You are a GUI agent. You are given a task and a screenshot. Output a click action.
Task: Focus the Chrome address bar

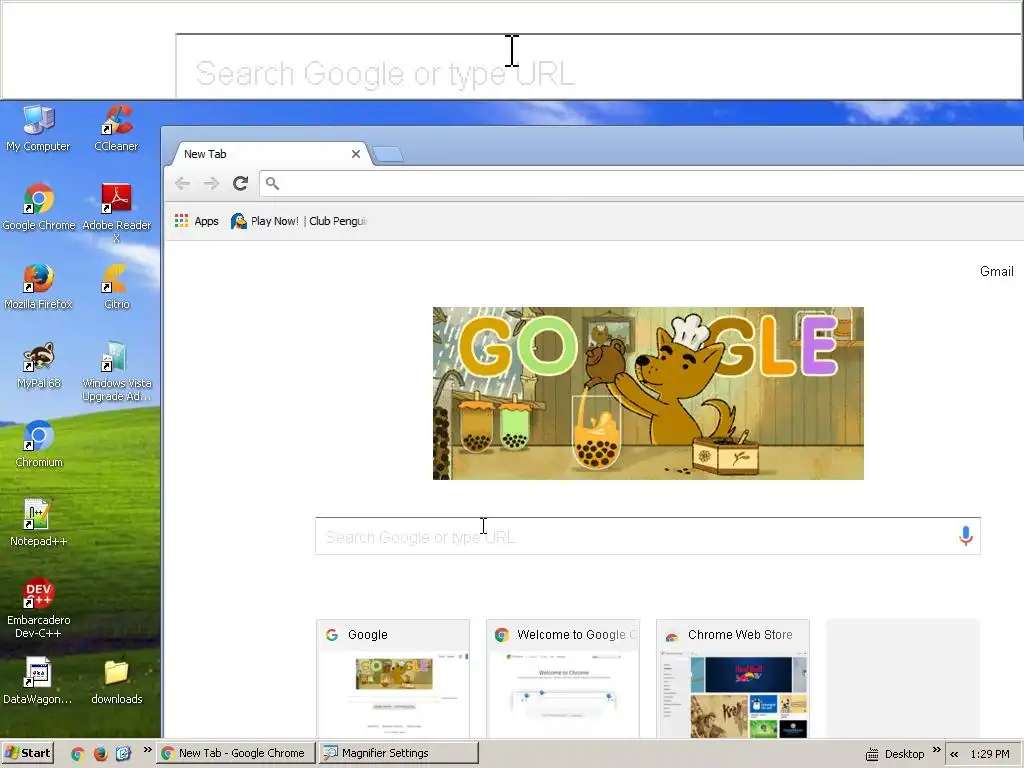click(x=643, y=184)
